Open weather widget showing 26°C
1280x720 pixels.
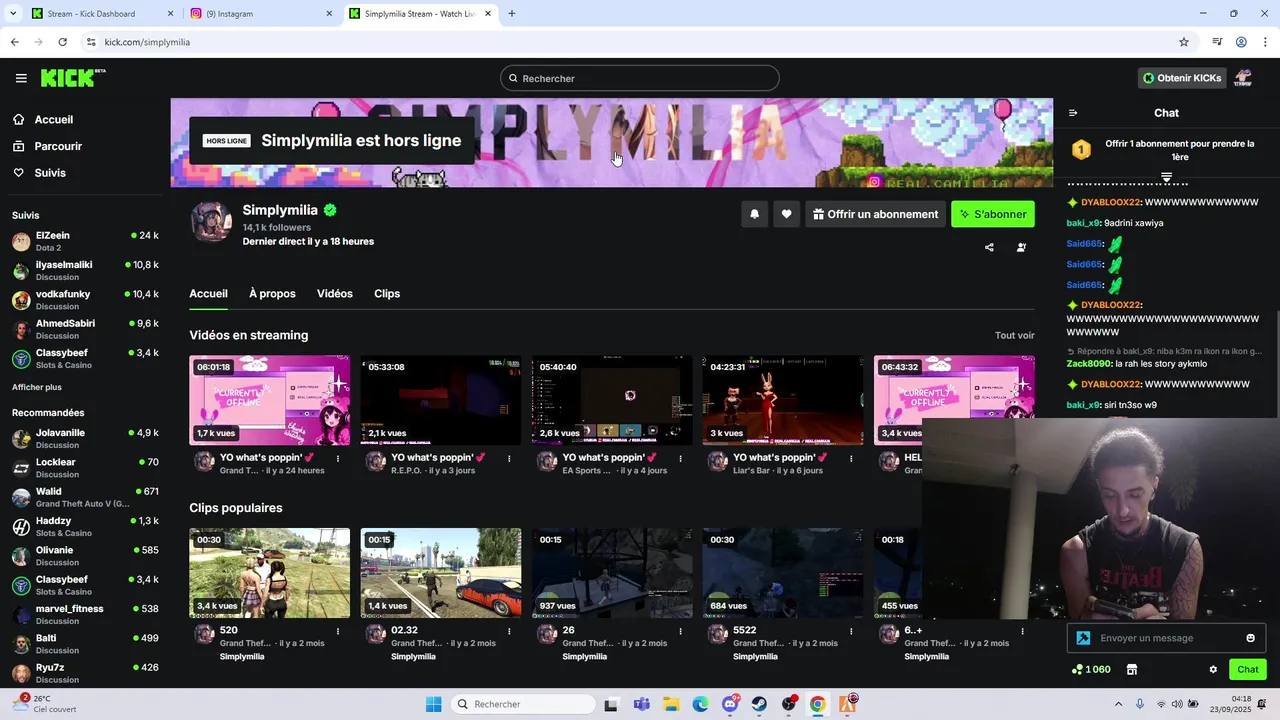(45, 704)
